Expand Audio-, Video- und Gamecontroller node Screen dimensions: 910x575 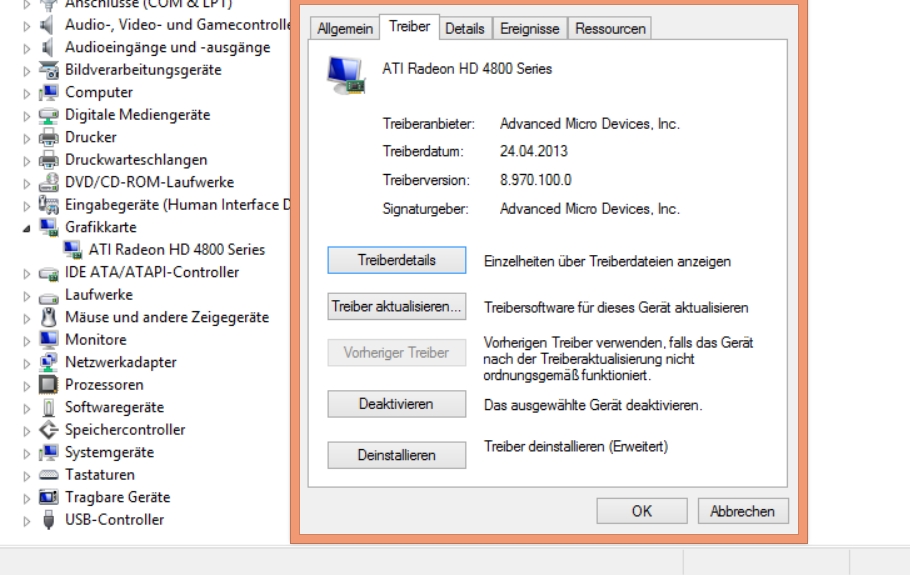tap(26, 26)
